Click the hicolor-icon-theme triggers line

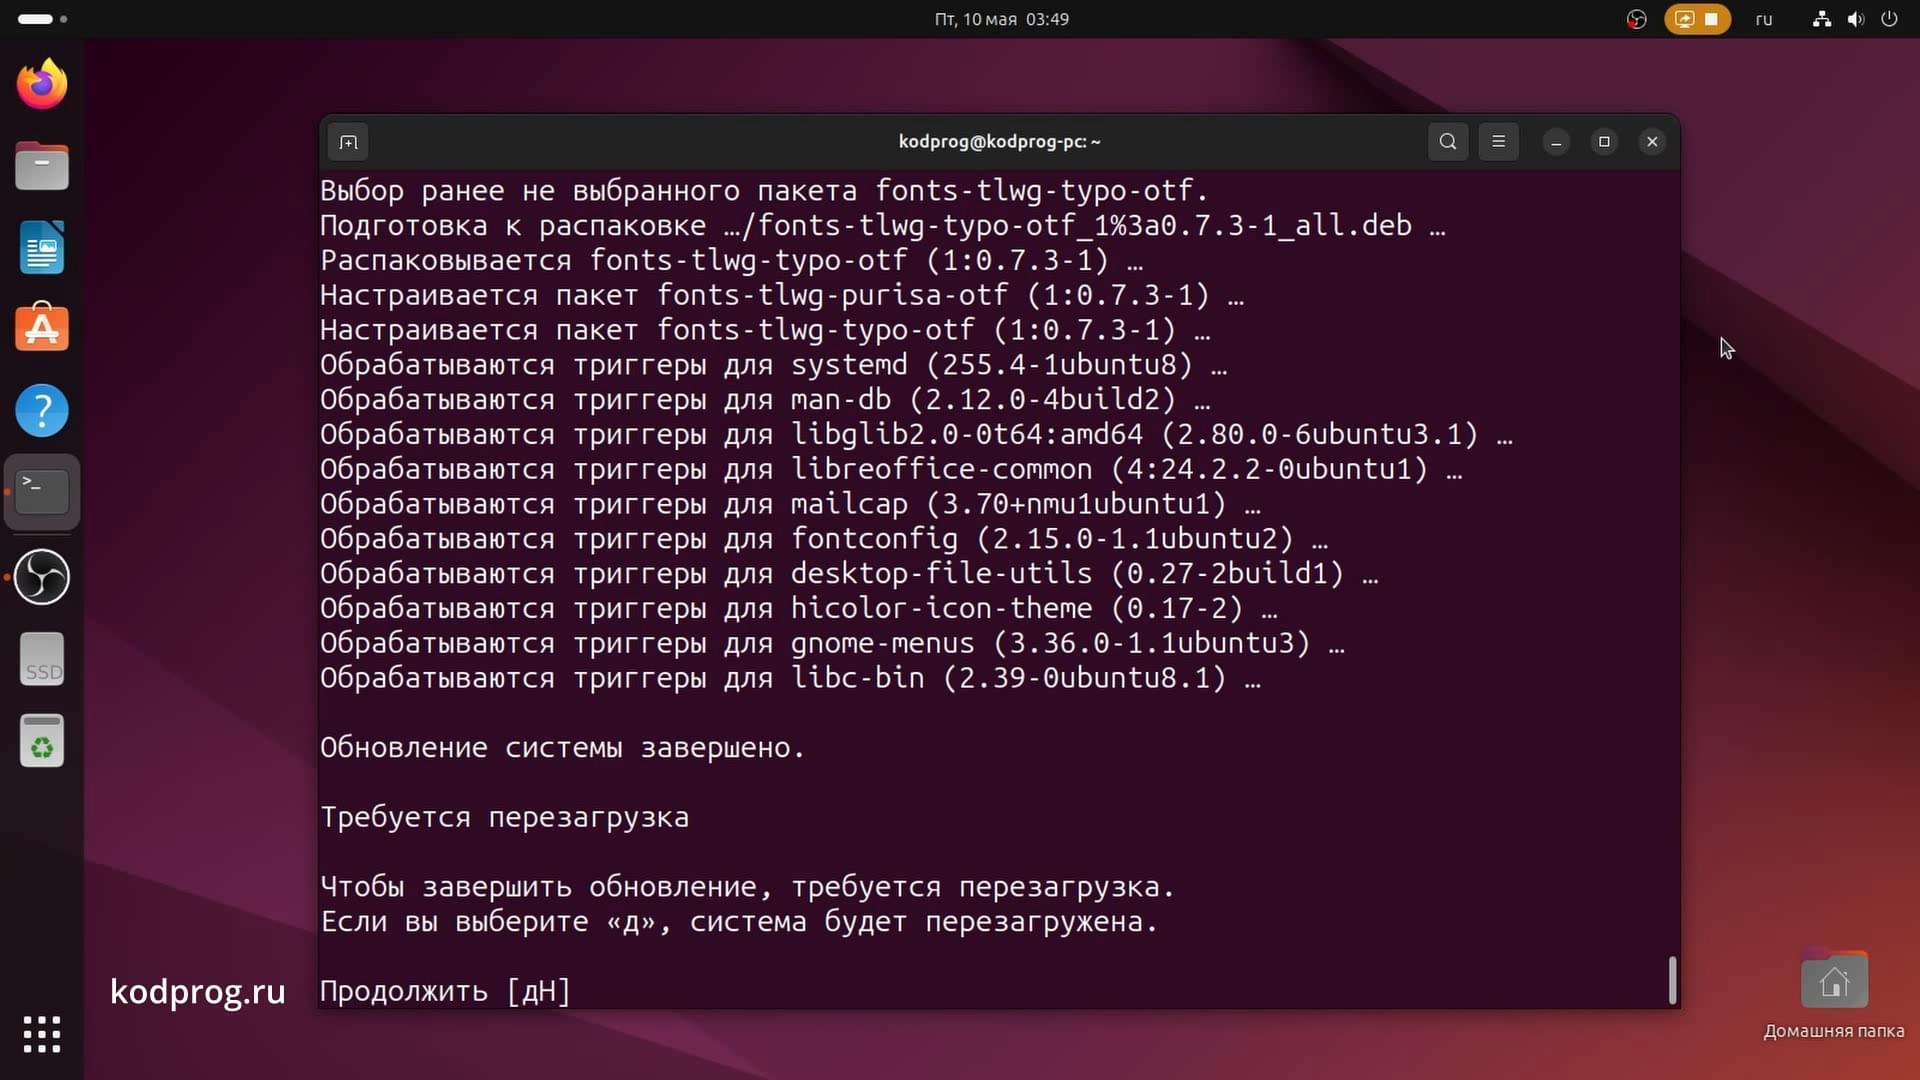(x=798, y=608)
